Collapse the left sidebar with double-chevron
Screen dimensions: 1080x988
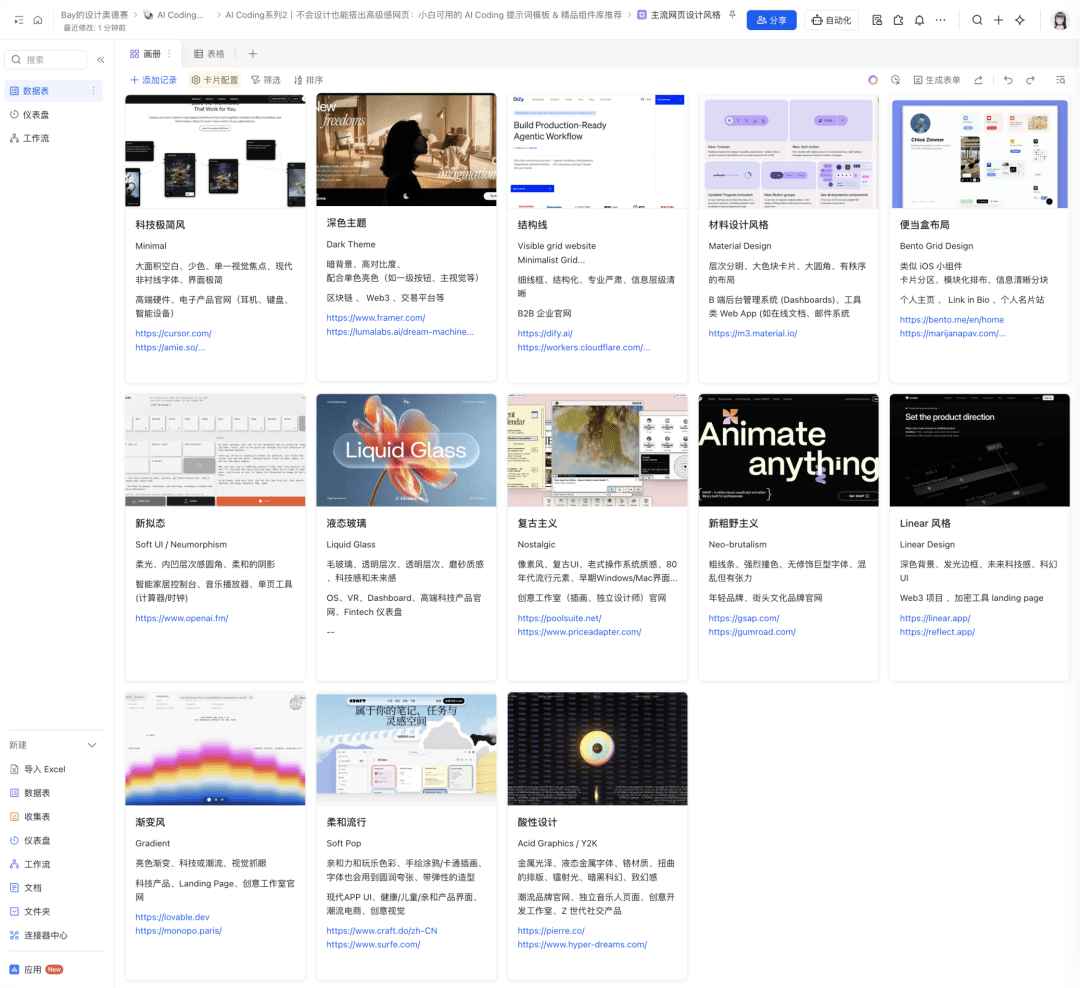[100, 60]
